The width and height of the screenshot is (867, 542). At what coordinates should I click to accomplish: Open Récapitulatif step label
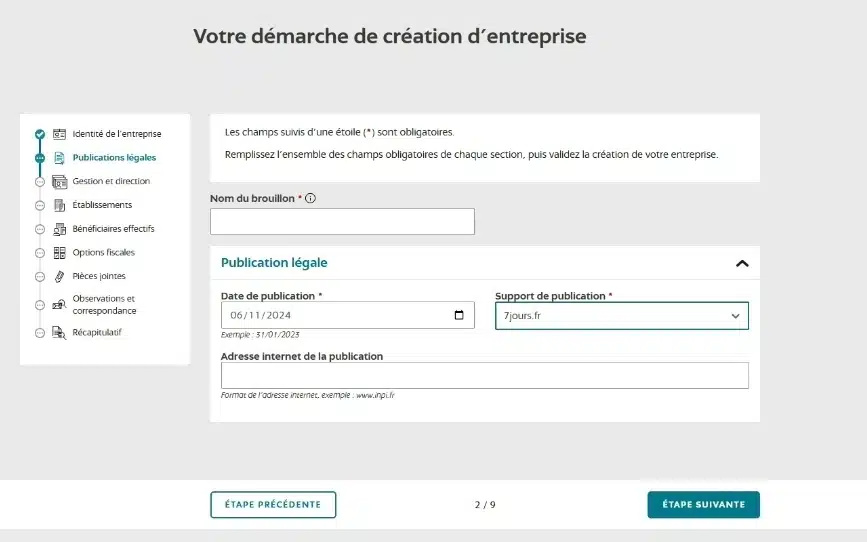coord(97,332)
